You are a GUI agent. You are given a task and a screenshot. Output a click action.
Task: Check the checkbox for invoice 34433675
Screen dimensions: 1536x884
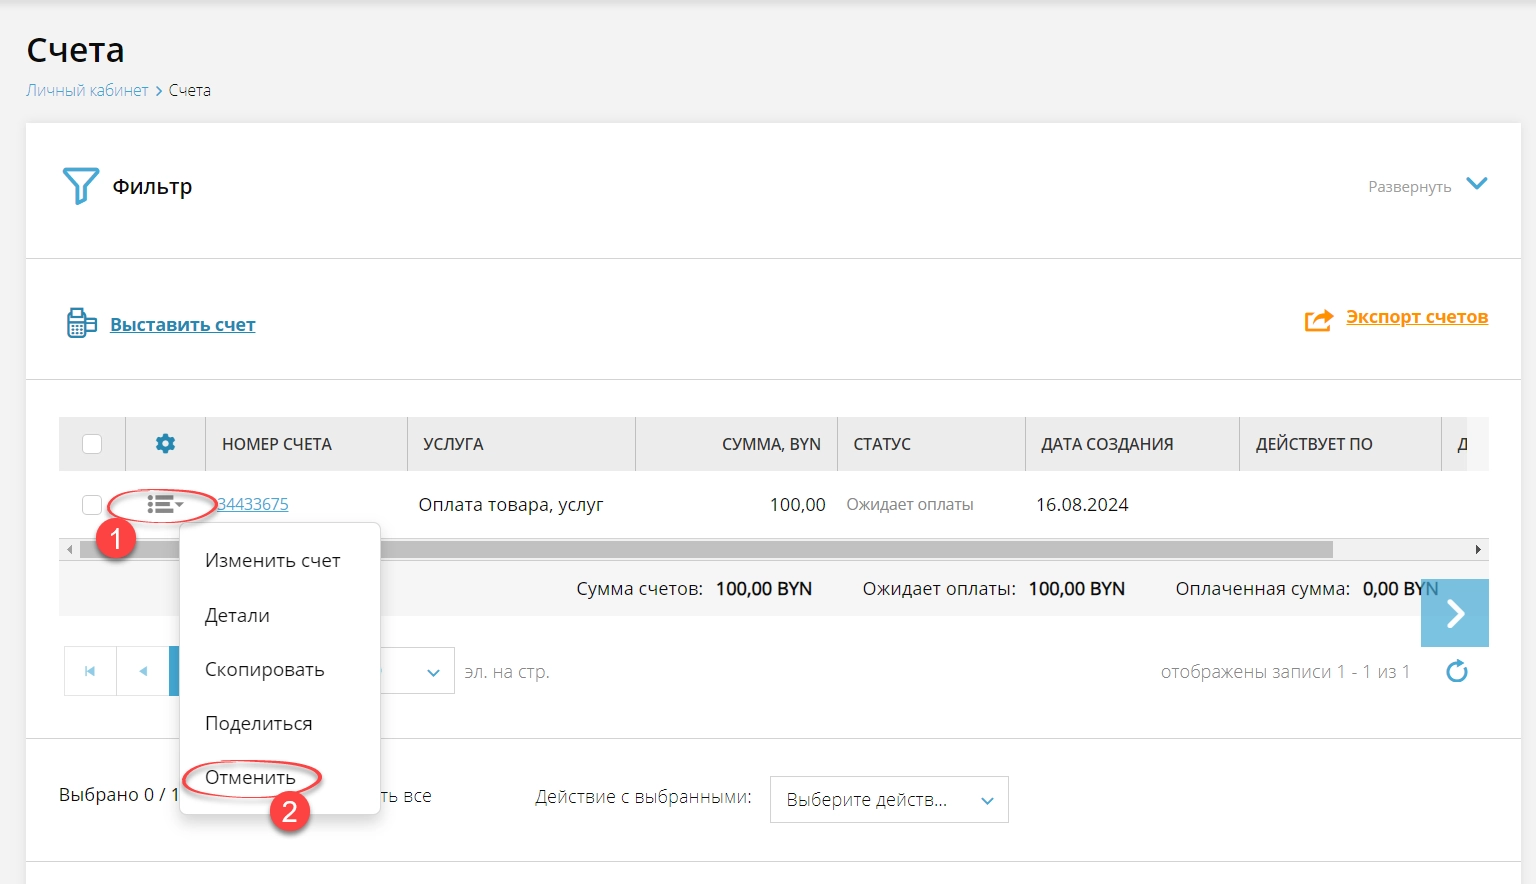(x=92, y=505)
